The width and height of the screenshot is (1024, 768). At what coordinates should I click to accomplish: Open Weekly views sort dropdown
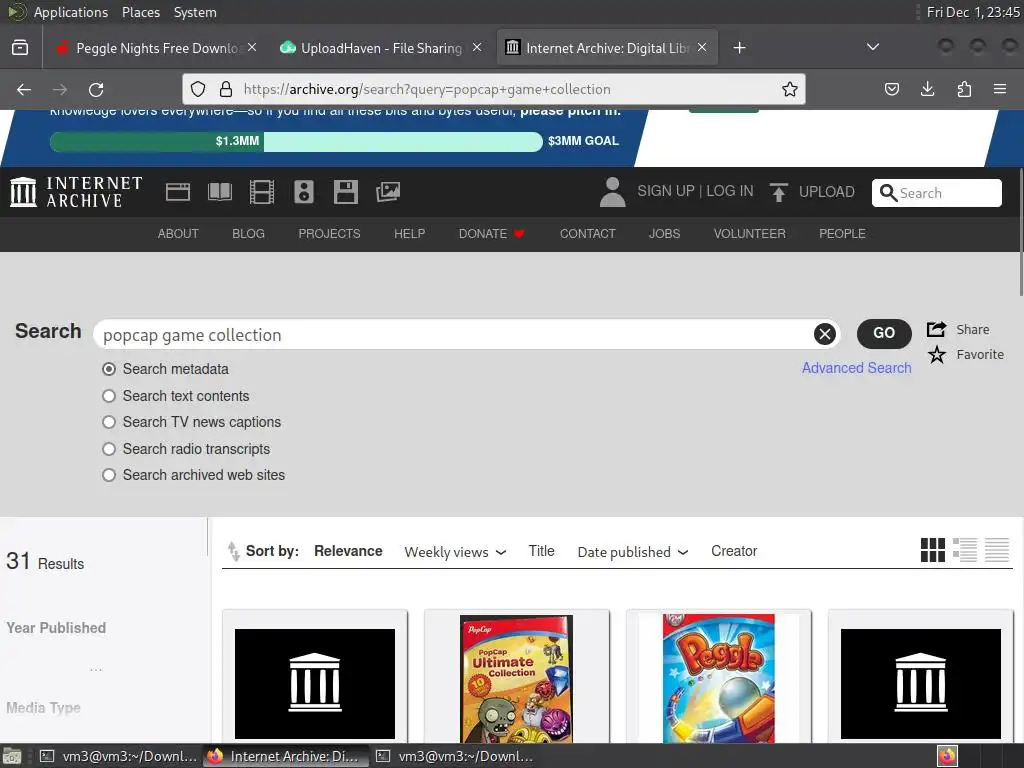(455, 552)
